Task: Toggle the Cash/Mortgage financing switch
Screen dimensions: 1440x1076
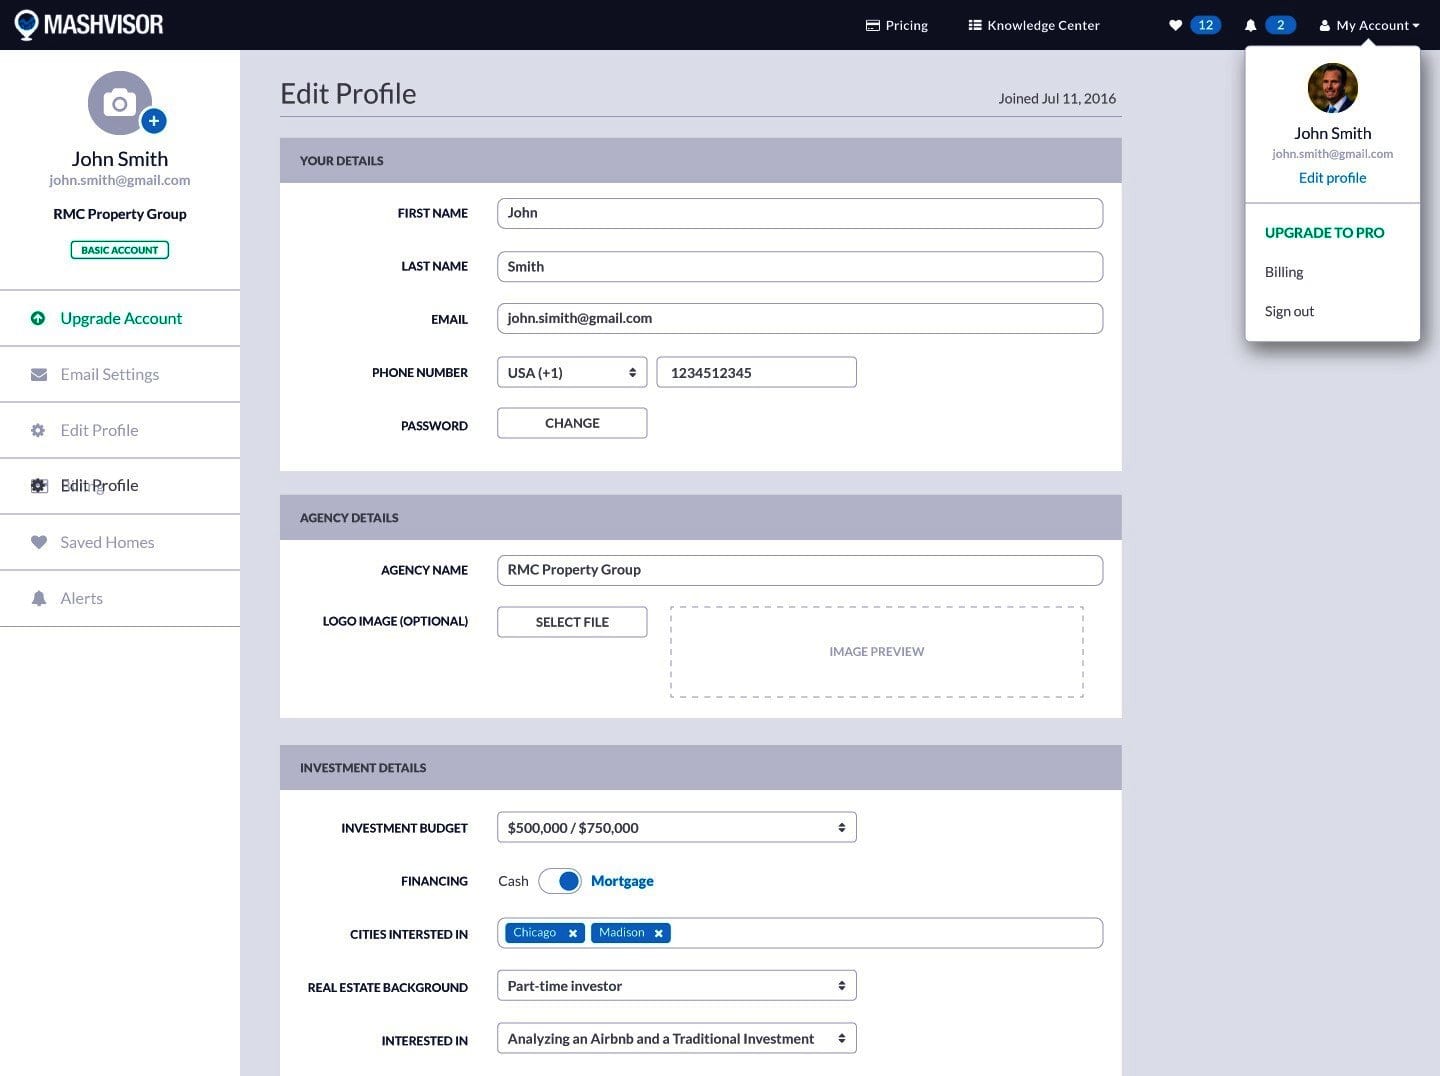Action: (x=560, y=881)
